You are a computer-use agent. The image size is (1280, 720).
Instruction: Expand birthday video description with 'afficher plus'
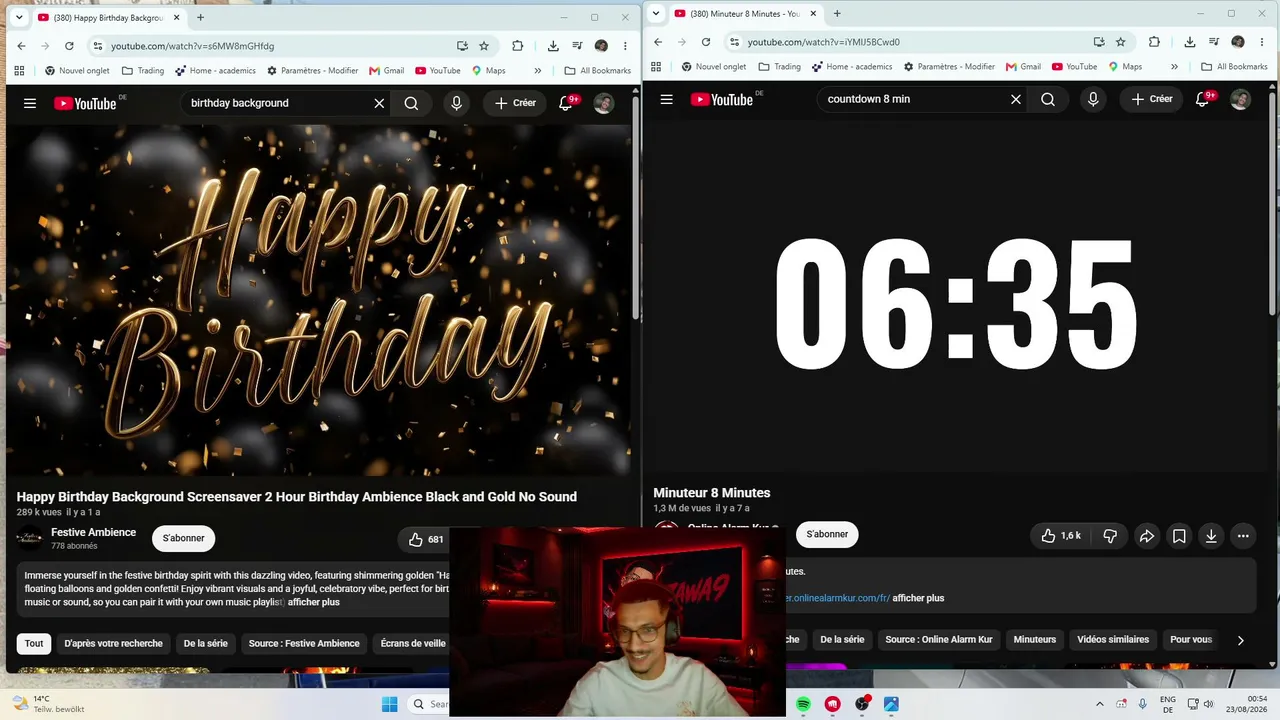tap(314, 602)
